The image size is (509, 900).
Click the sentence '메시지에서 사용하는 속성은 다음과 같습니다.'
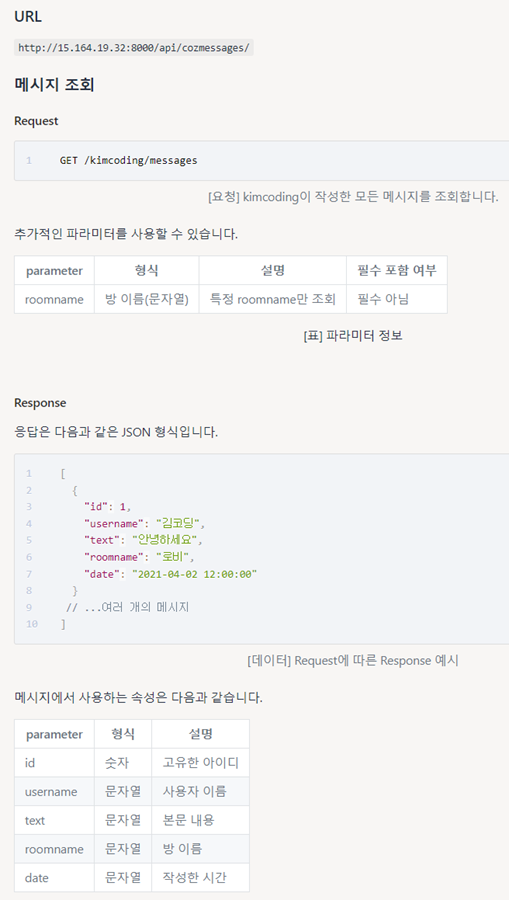[138, 699]
